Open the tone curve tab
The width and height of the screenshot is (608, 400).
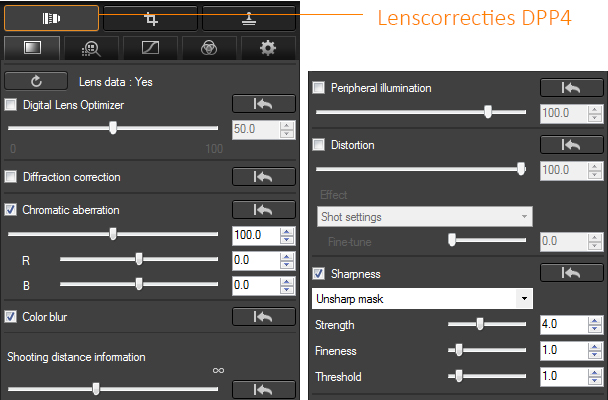(x=150, y=48)
